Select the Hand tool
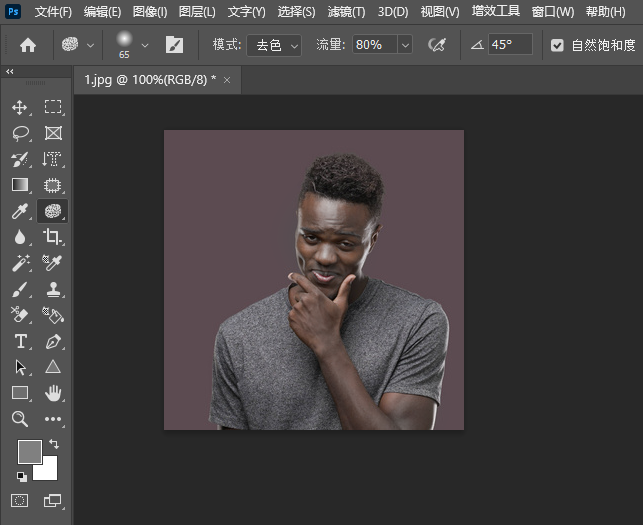This screenshot has height=525, width=643. point(53,393)
